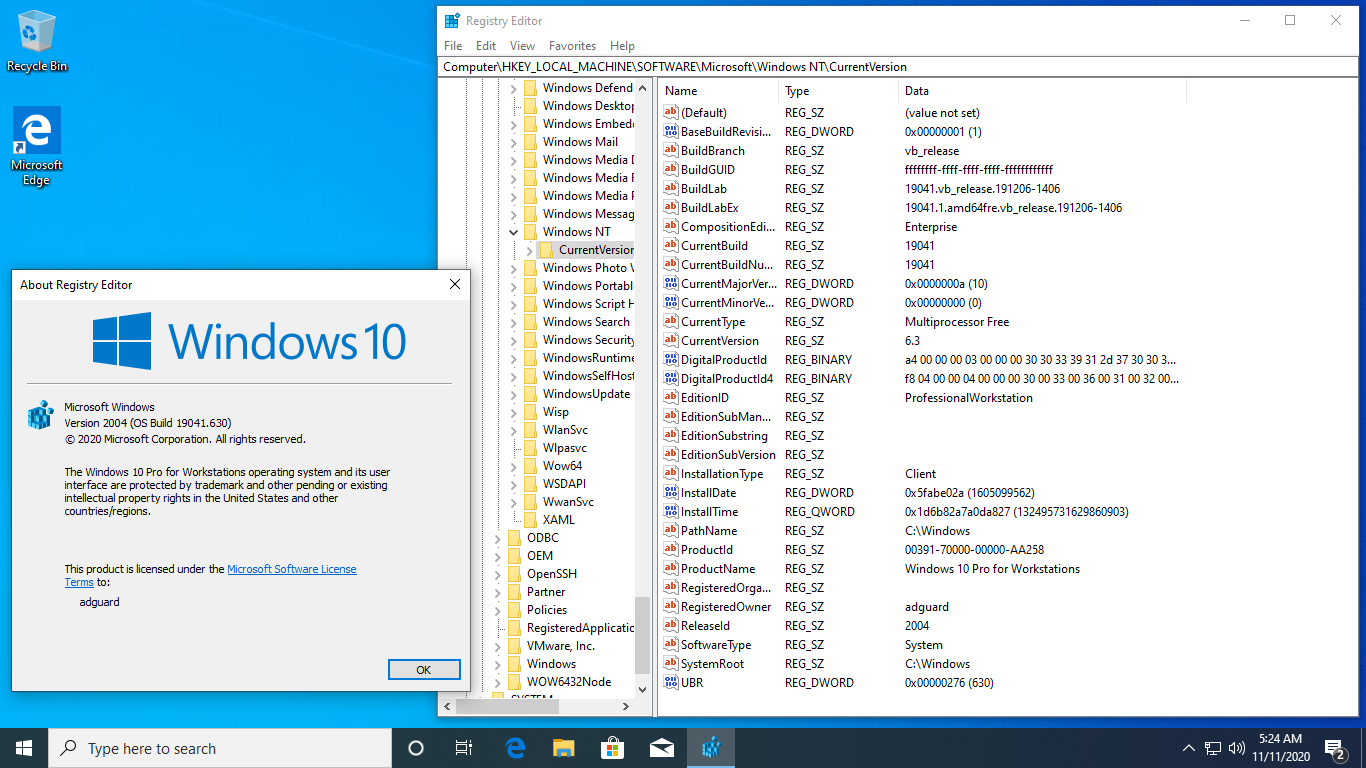This screenshot has height=768, width=1366.
Task: Expand the CurrentVersion tree node
Action: pyautogui.click(x=530, y=250)
